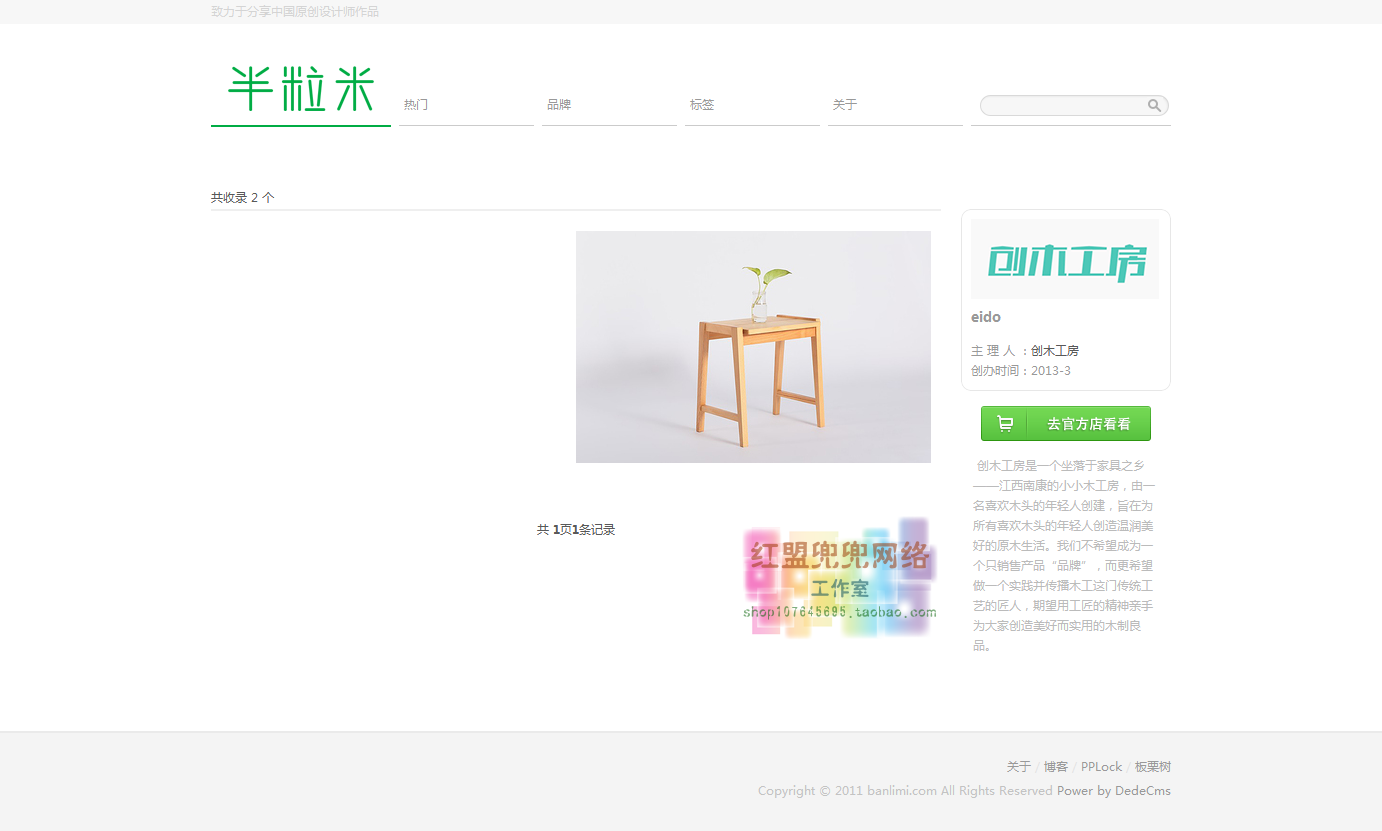This screenshot has width=1382, height=831.
Task: Click the 创木工房 brand description paragraph
Action: click(x=1064, y=555)
